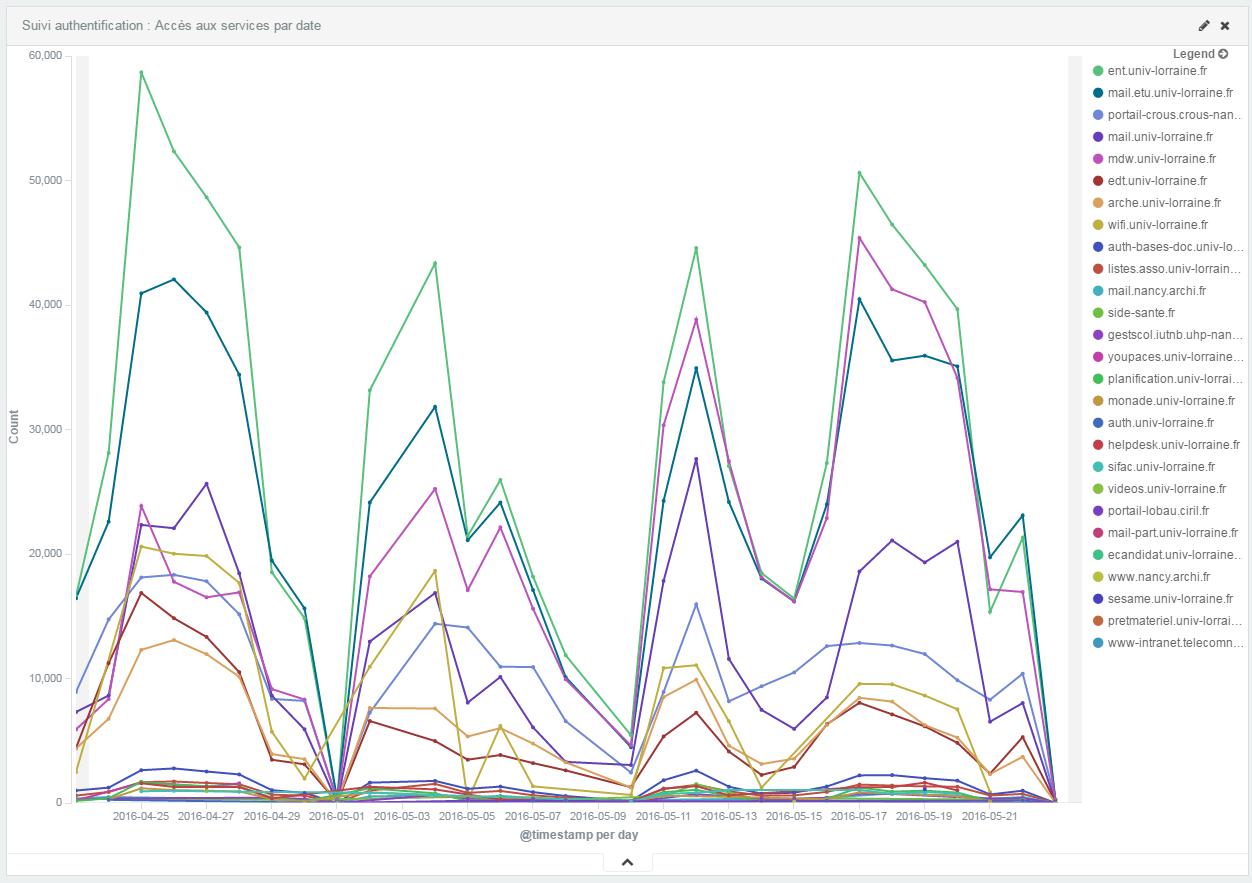The image size is (1252, 883).
Task: Open the wifi.univ-lorraine.fr legend entry options
Action: (1158, 225)
